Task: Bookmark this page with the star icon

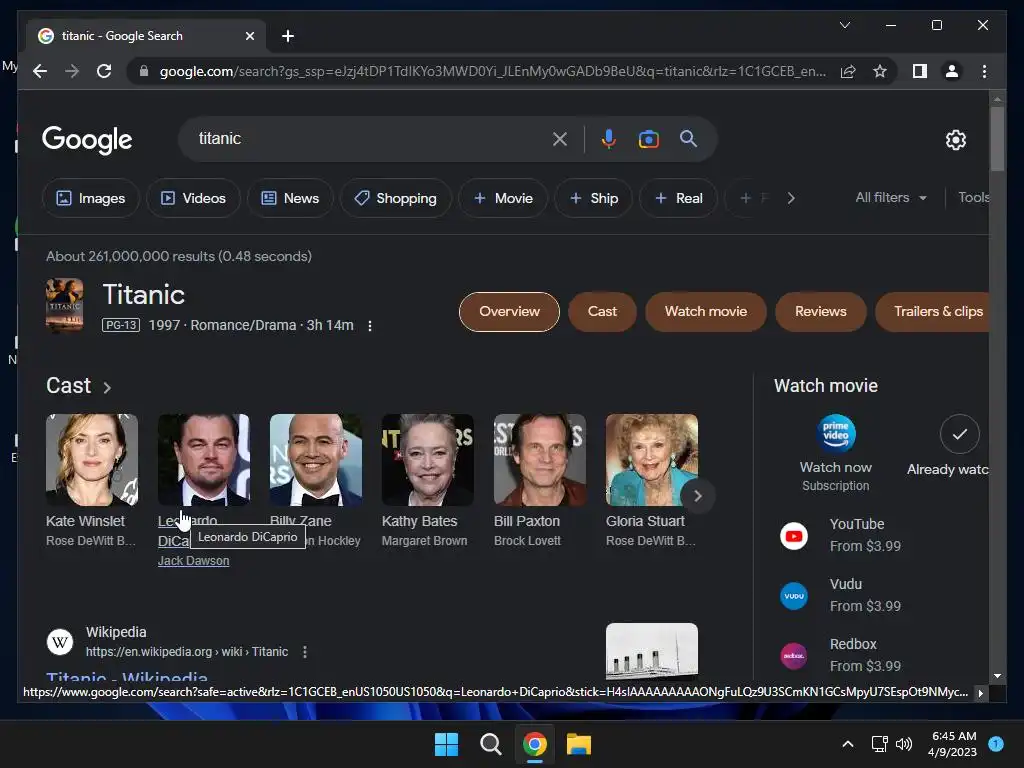Action: (880, 71)
